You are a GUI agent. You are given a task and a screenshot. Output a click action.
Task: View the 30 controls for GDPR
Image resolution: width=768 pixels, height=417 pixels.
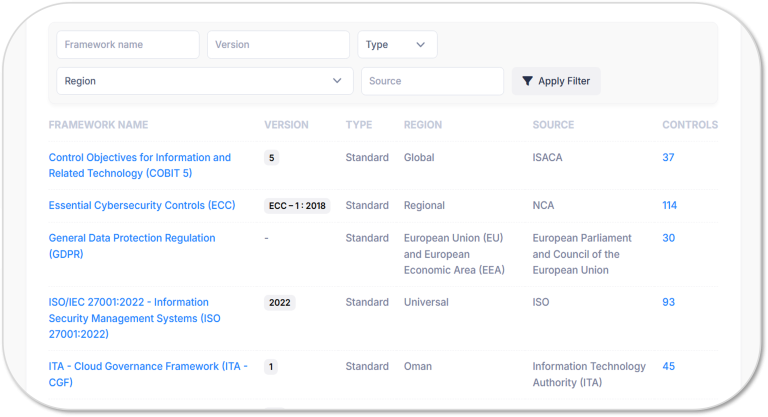(669, 238)
